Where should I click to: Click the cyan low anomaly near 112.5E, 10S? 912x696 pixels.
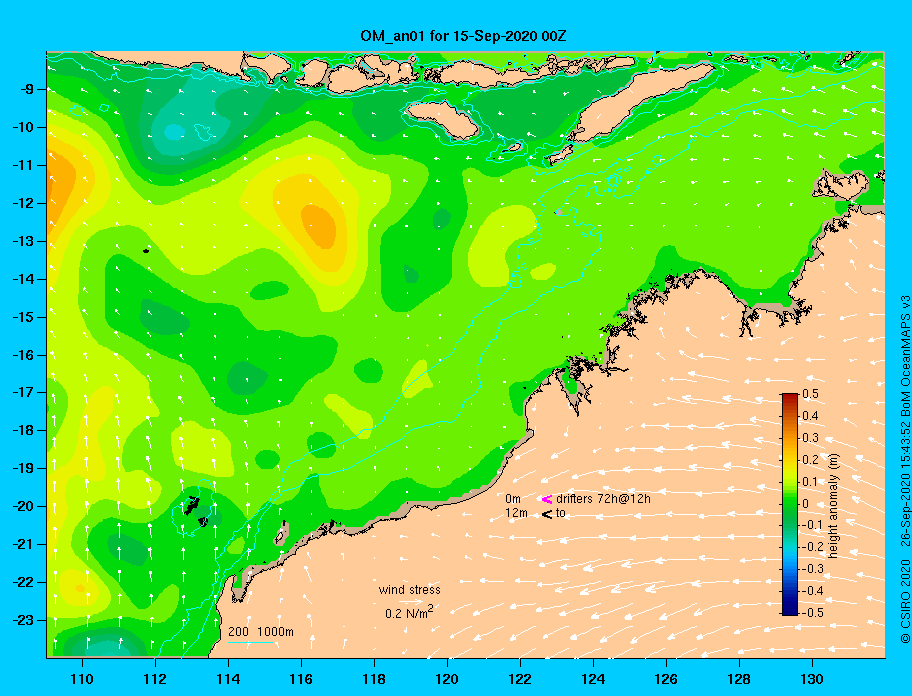coord(174,132)
